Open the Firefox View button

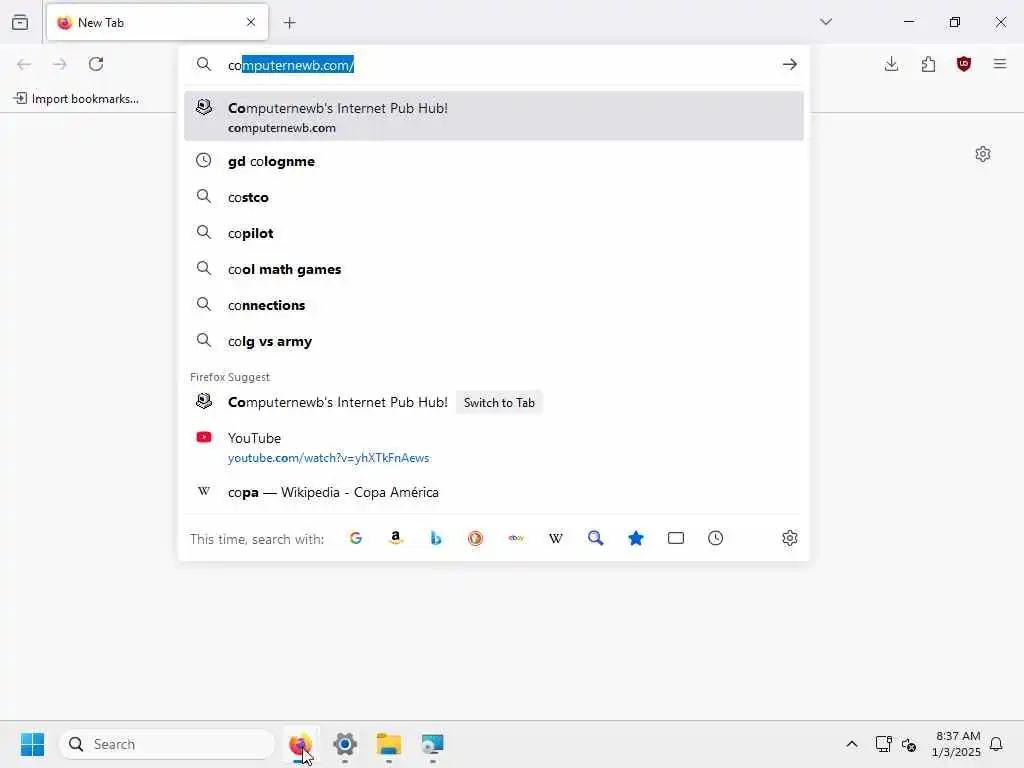tap(20, 22)
